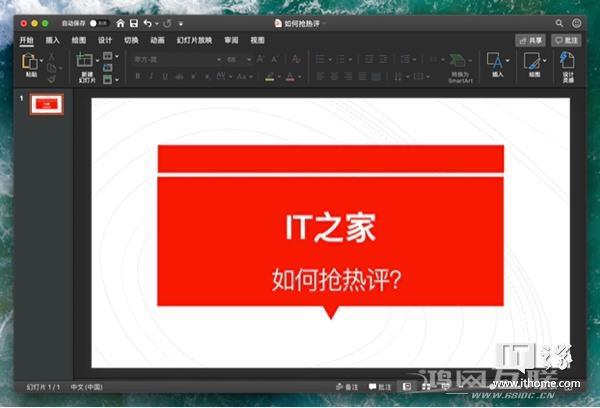
Task: Click the decrease font size icon
Action: [x=274, y=59]
